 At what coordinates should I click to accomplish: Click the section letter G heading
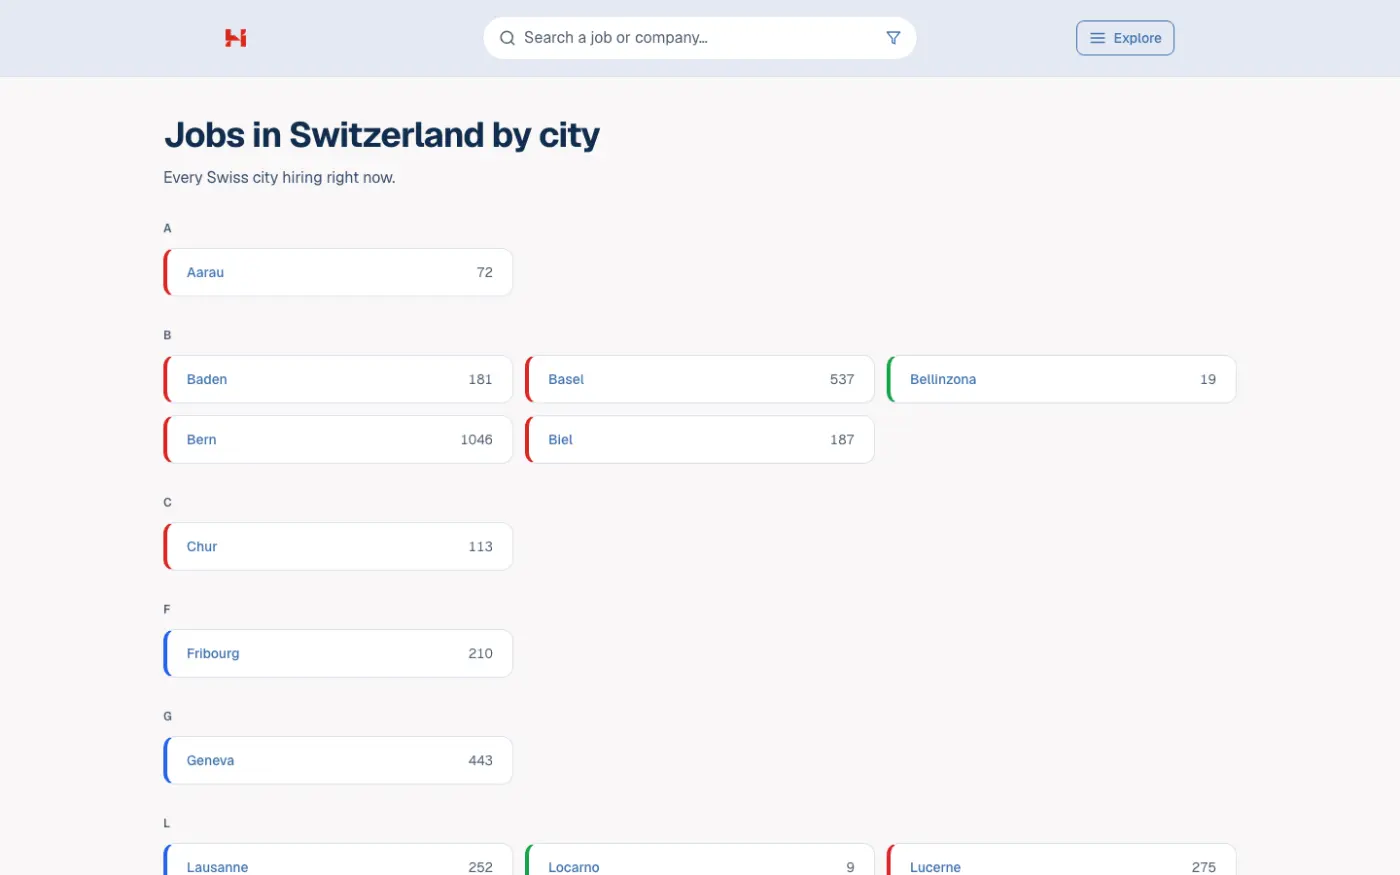pos(167,716)
